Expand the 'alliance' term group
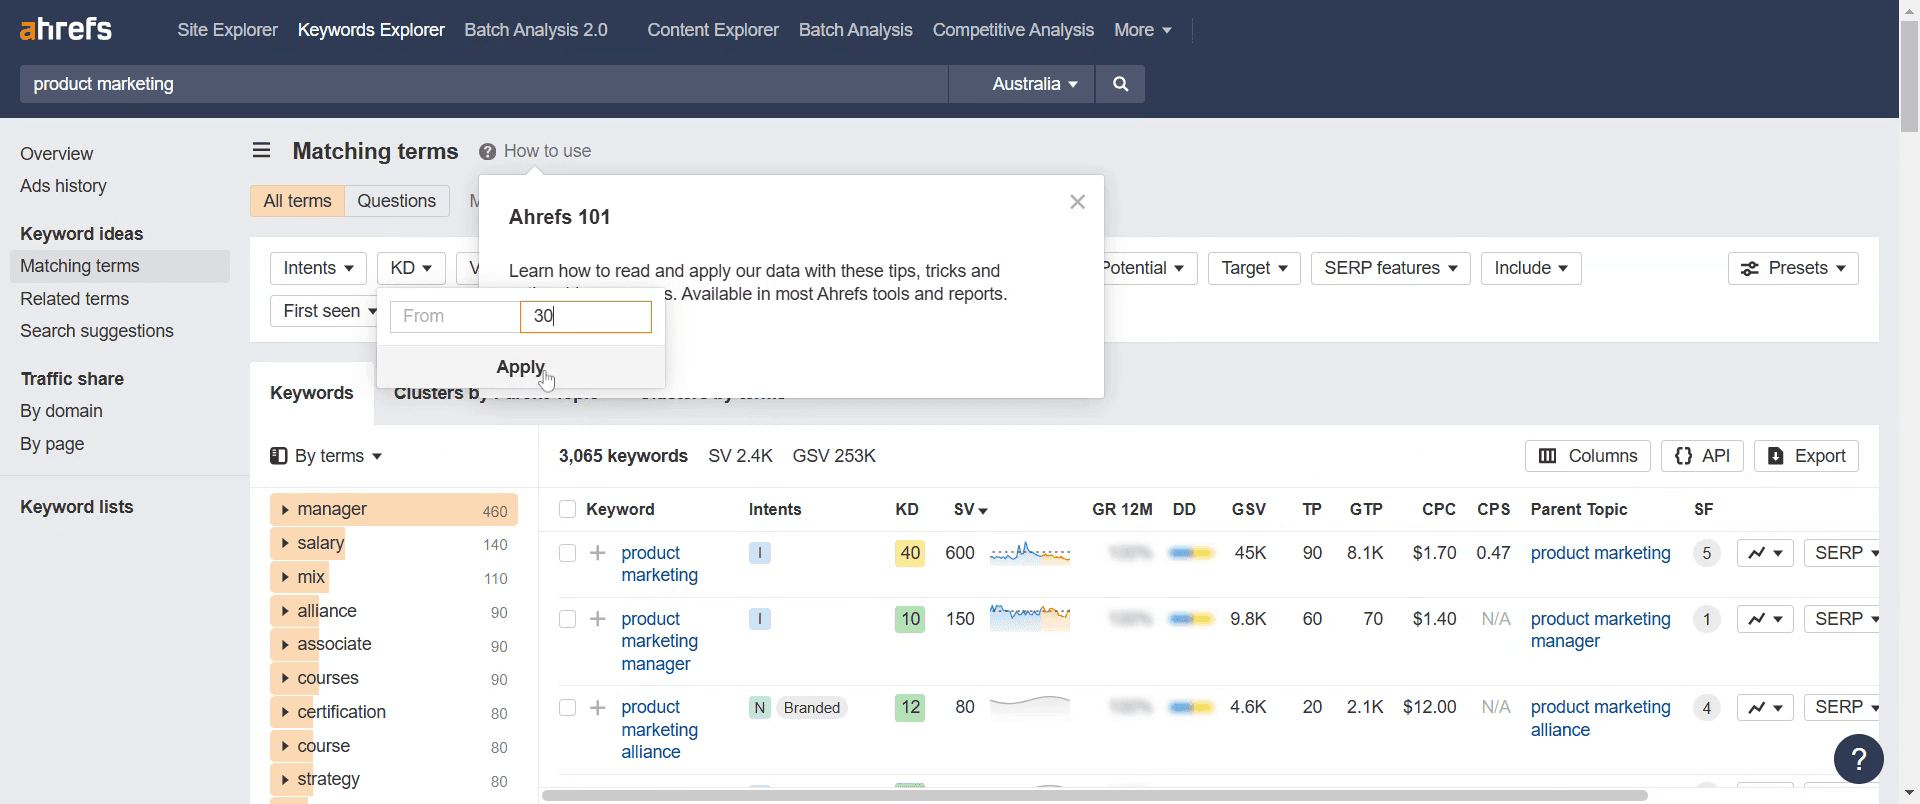The width and height of the screenshot is (1920, 804). tap(285, 611)
